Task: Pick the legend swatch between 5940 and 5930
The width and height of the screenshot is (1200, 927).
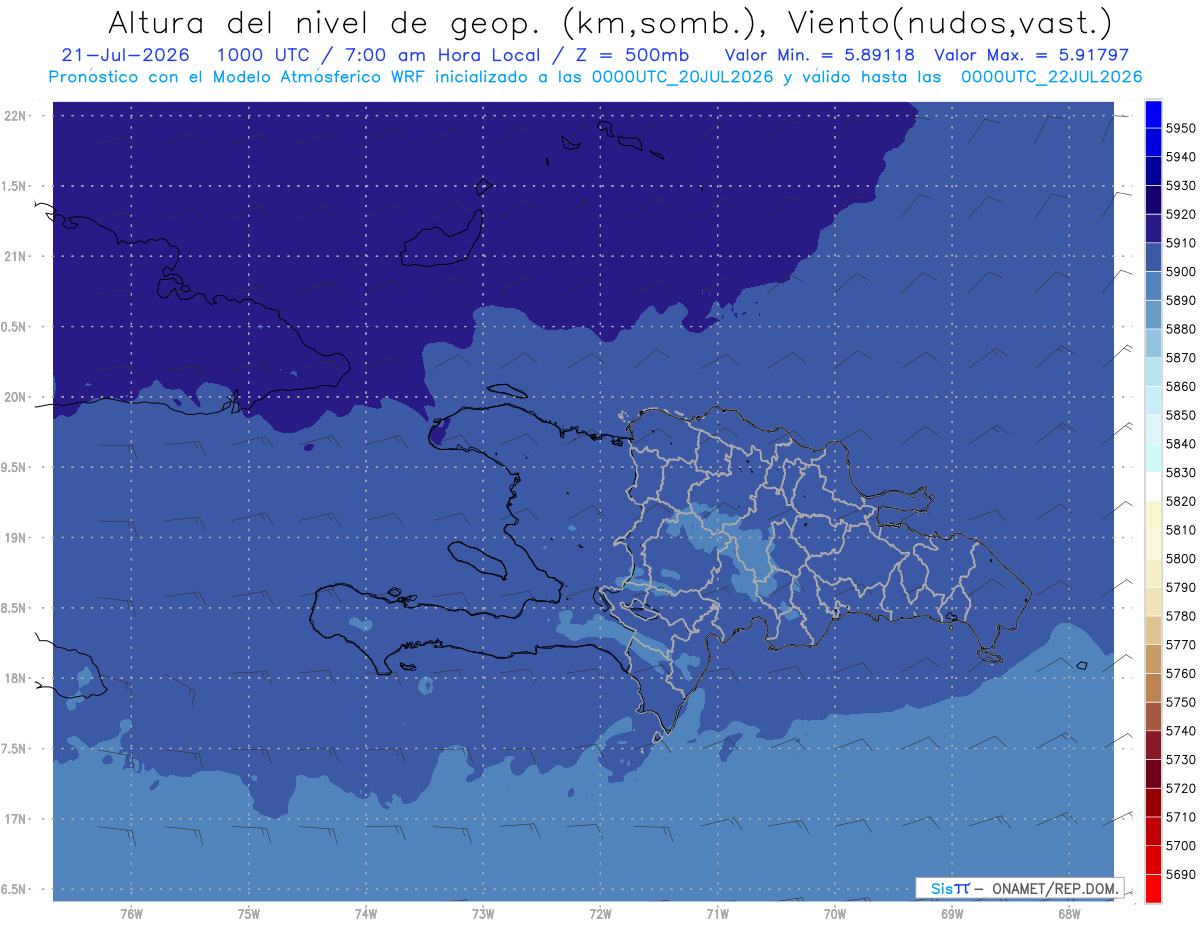Action: point(1153,171)
